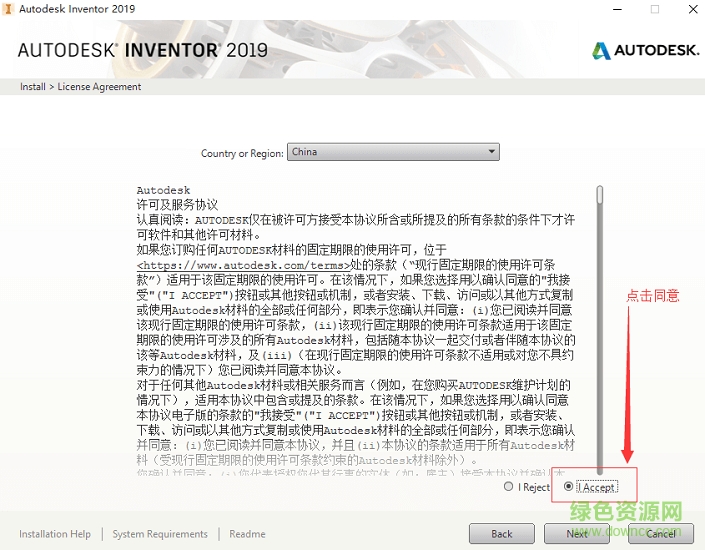Click the Cancel button

coord(661,534)
